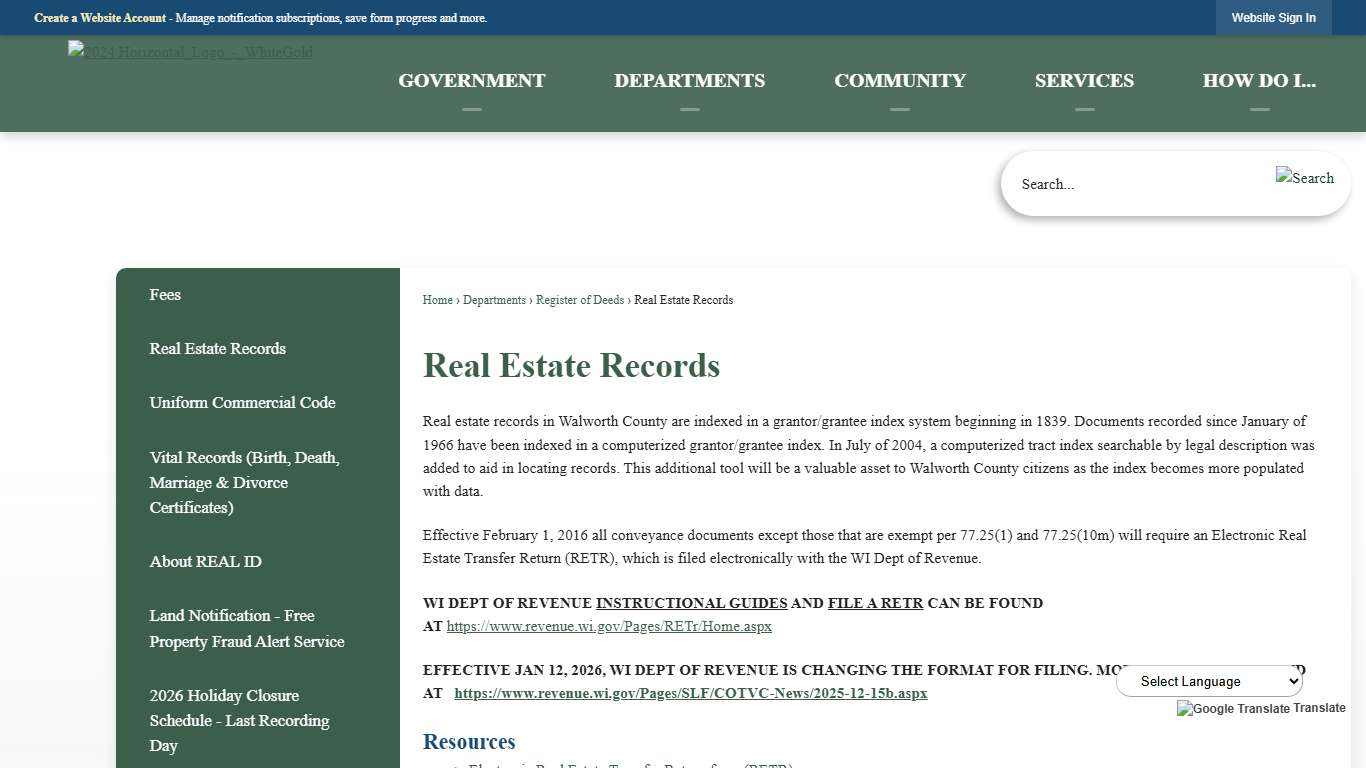Open Land Notification Property Fraud Alert Service
This screenshot has height=768, width=1366.
[246, 628]
